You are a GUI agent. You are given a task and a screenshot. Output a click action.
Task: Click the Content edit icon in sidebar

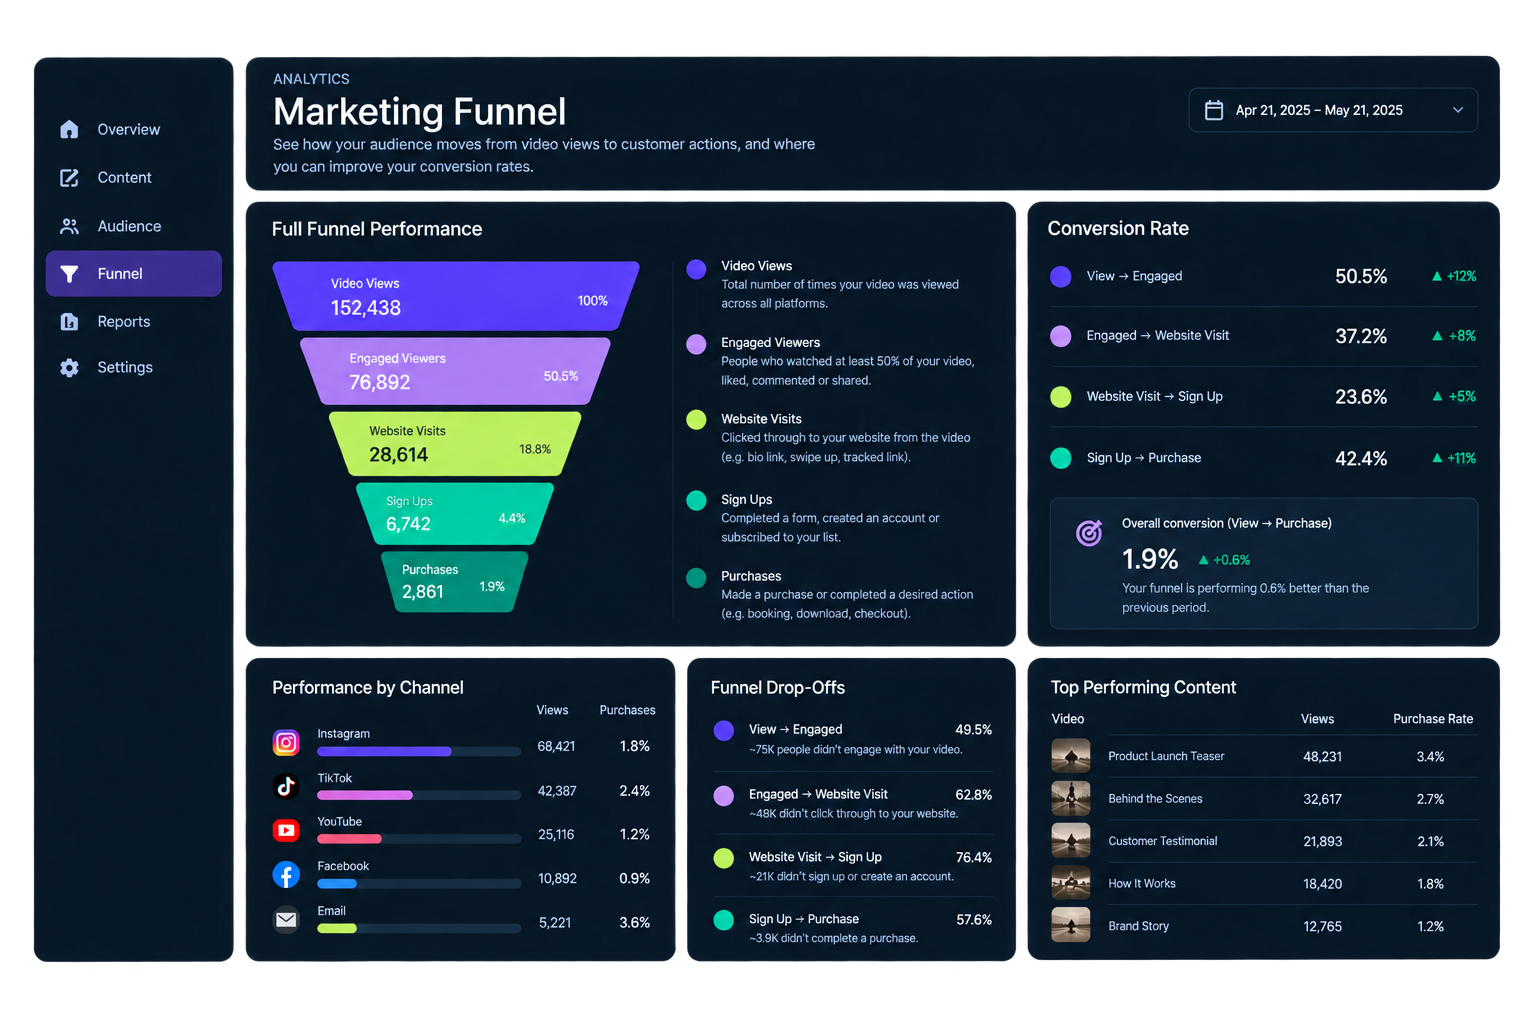(x=69, y=178)
